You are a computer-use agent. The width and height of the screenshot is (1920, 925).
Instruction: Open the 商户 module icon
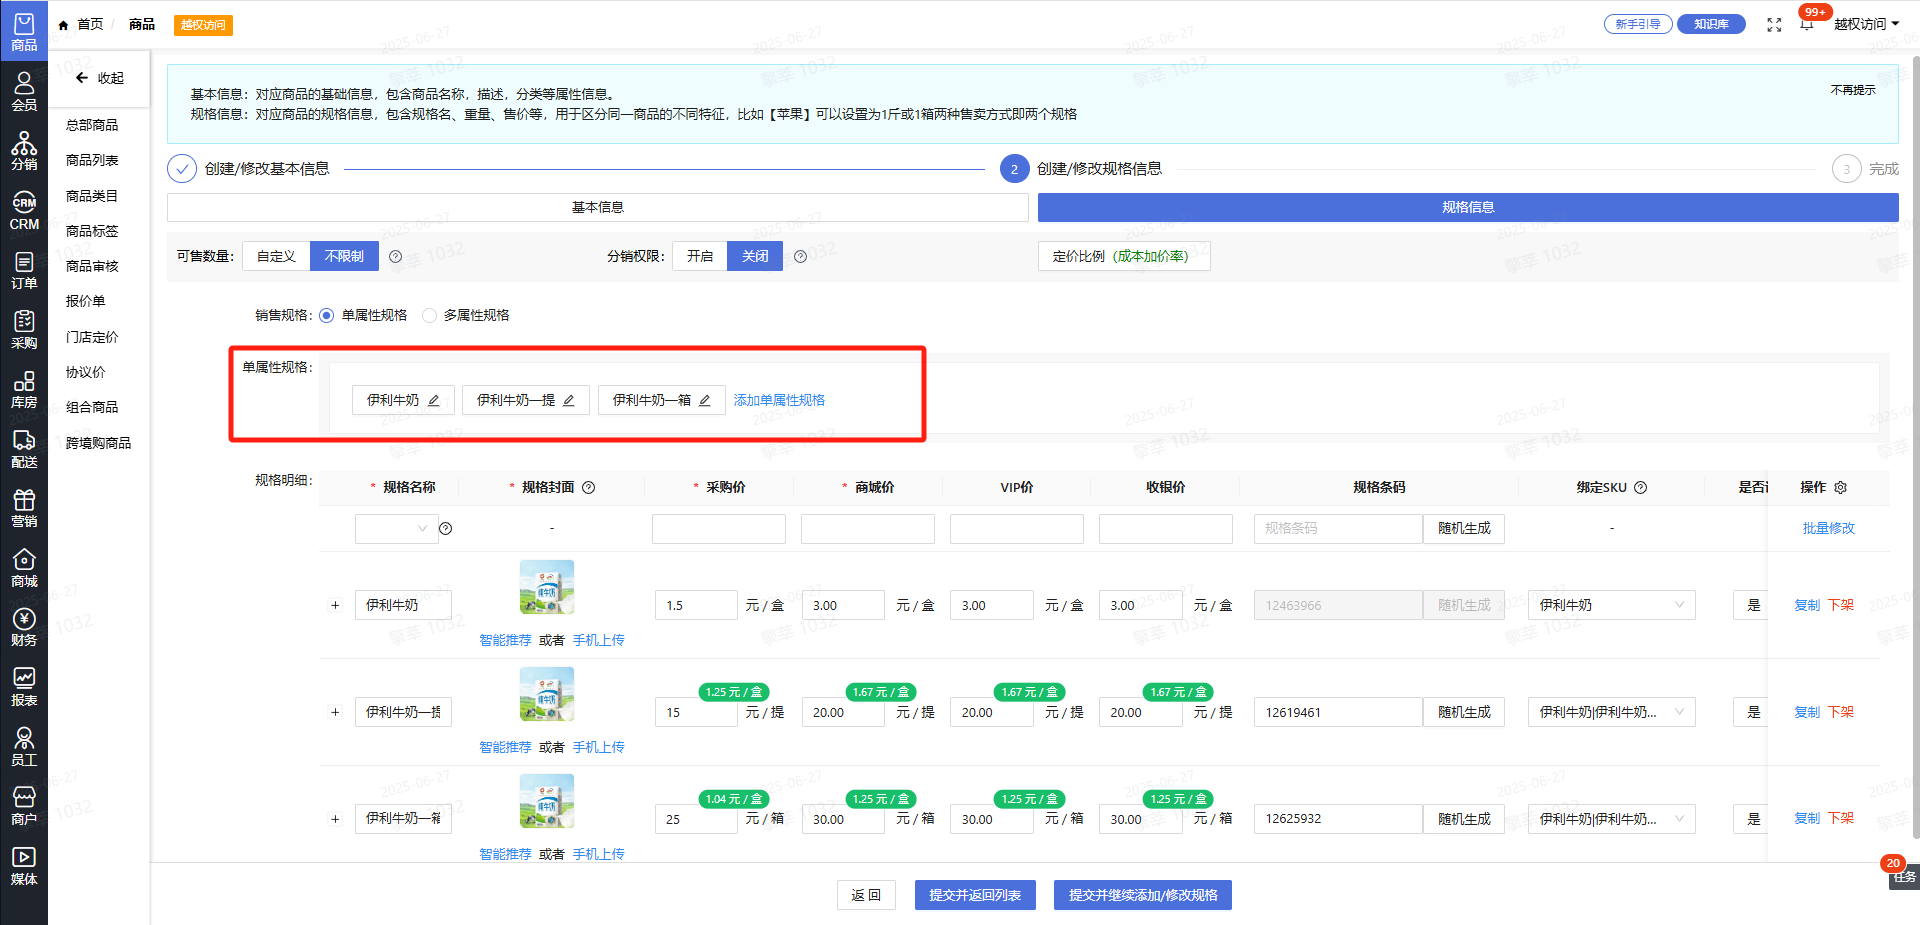tap(24, 805)
